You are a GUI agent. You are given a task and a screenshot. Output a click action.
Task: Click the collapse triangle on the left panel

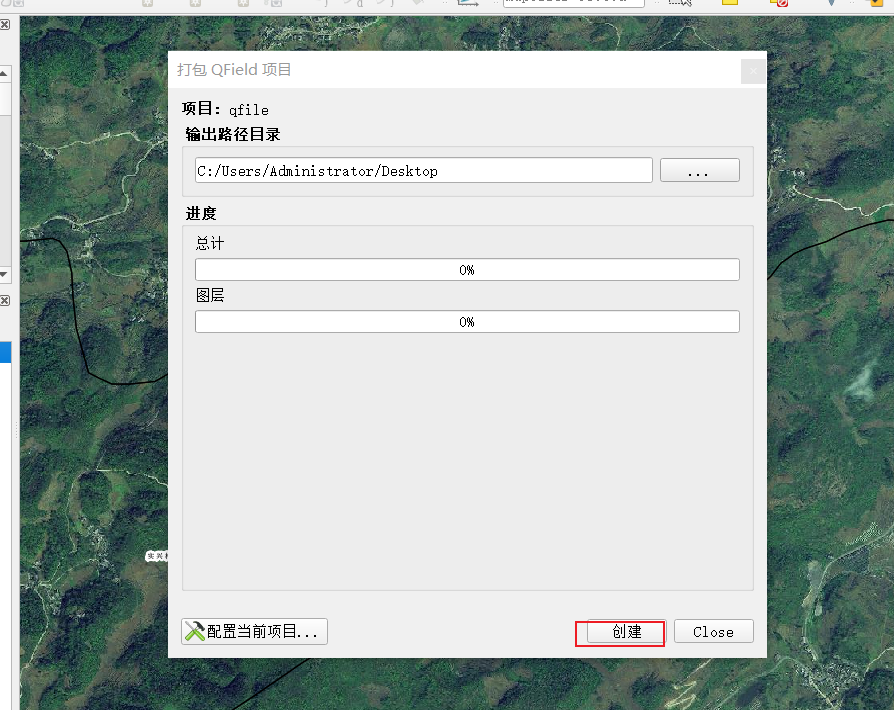(x=5, y=274)
